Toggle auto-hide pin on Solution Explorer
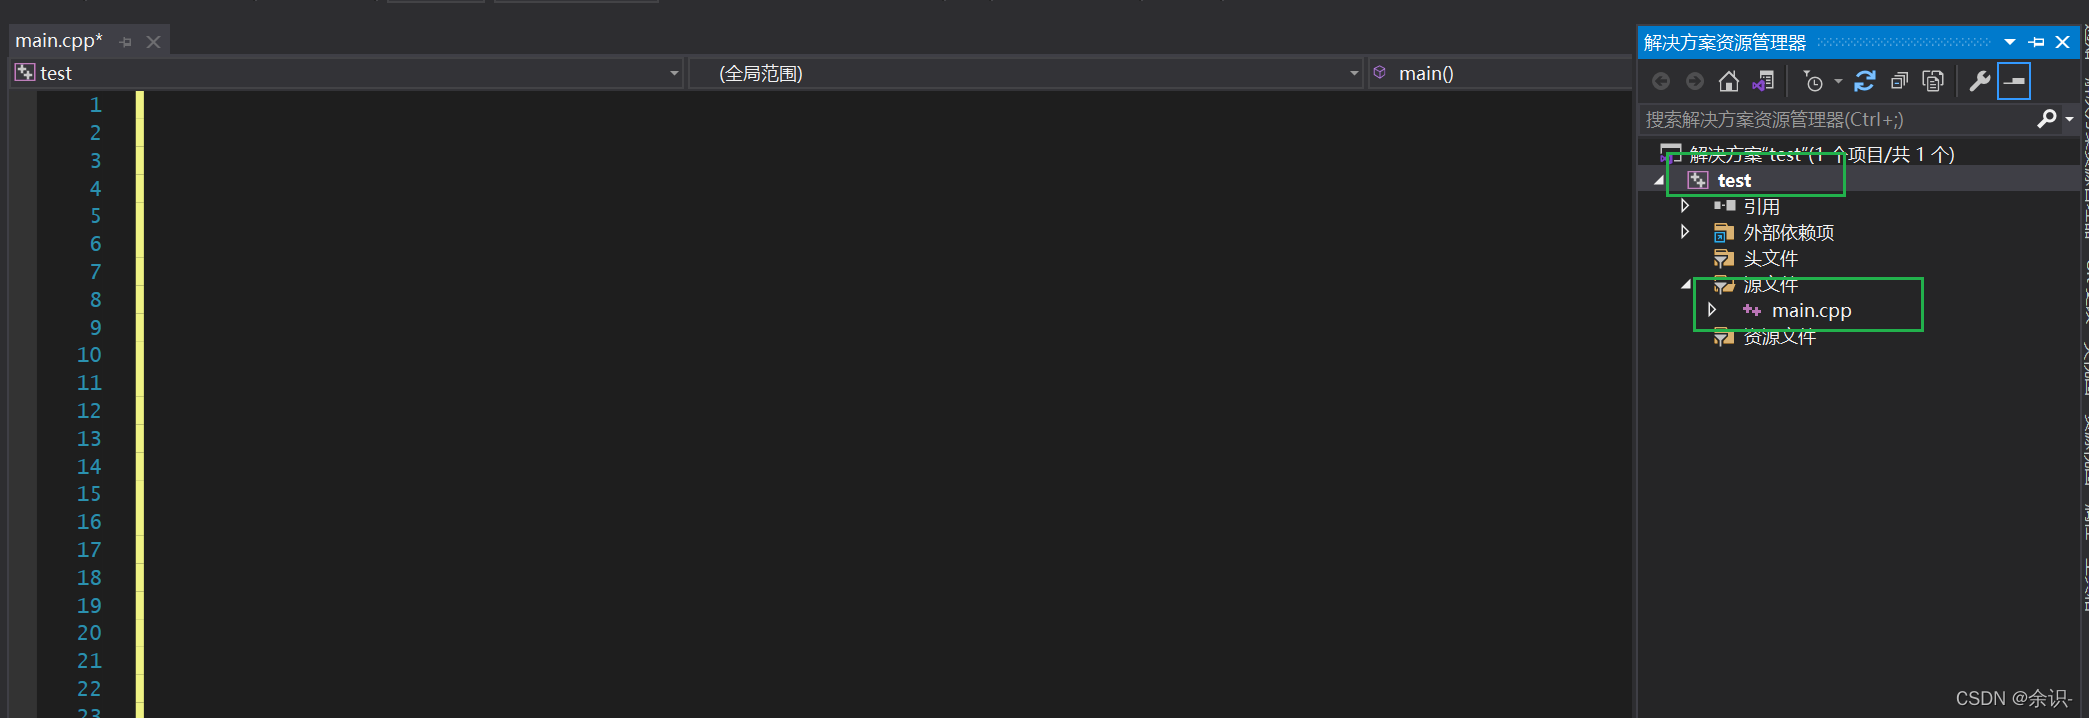The width and height of the screenshot is (2089, 718). coord(2036,42)
